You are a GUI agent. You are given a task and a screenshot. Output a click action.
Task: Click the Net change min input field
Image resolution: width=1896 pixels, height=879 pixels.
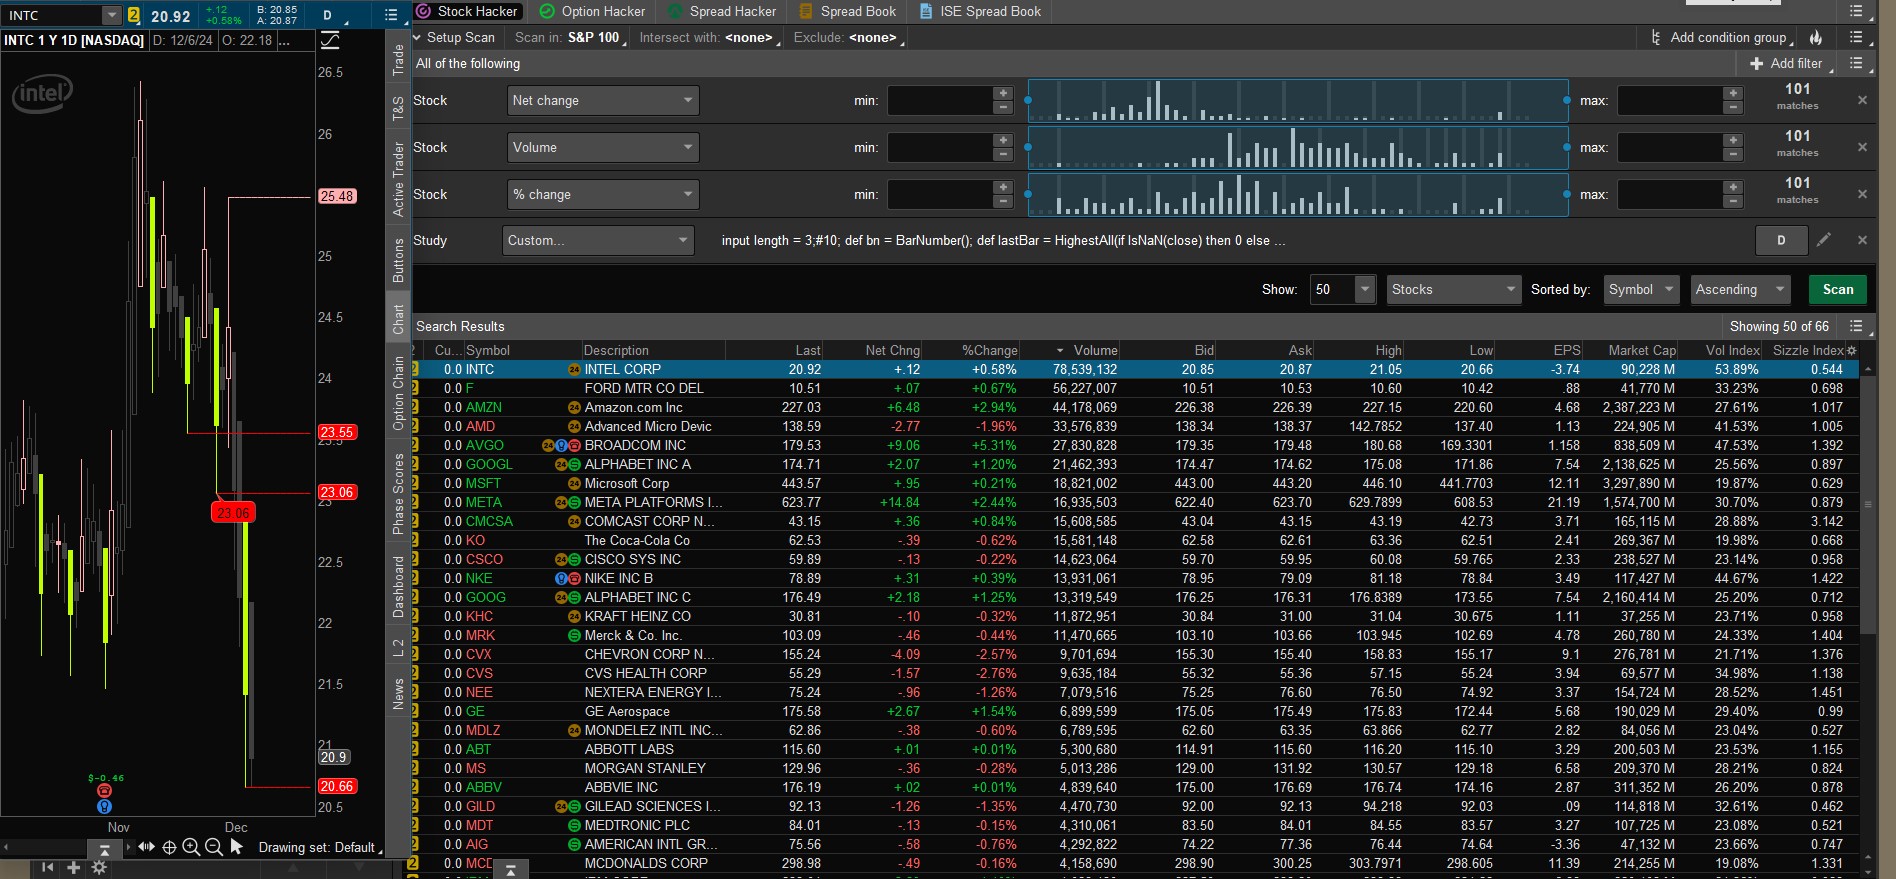940,100
